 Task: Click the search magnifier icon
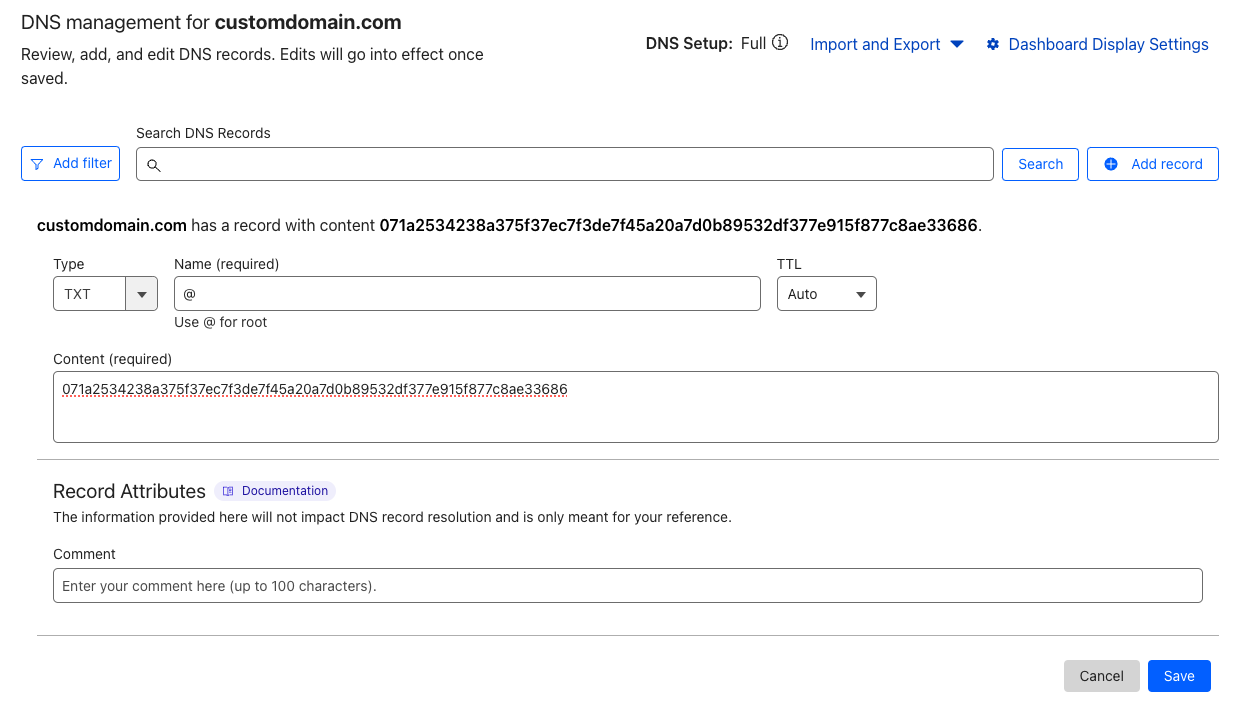click(154, 165)
